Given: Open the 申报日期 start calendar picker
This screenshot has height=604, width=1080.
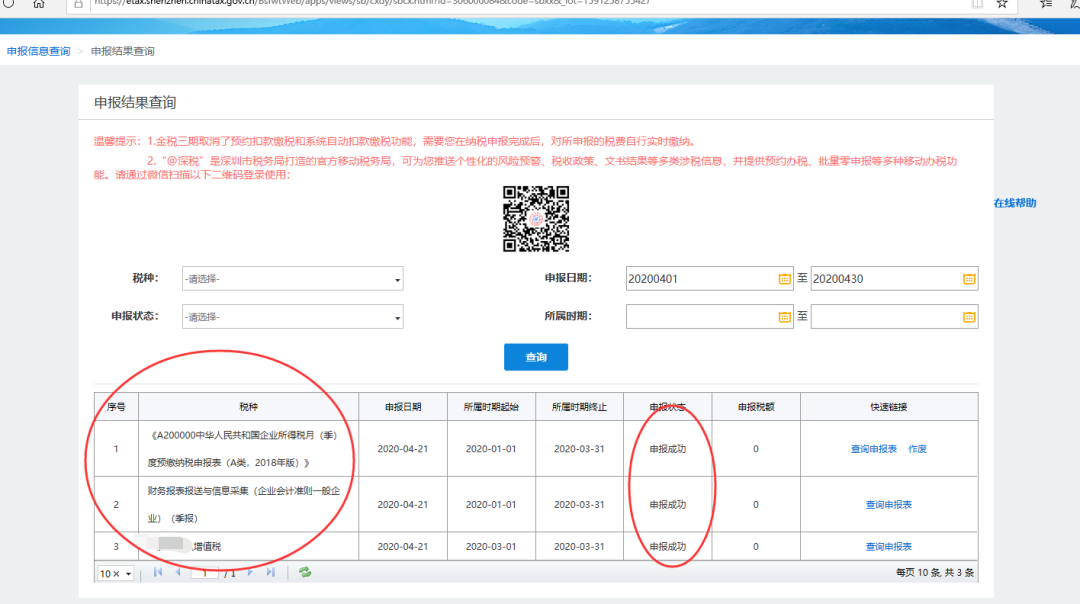Looking at the screenshot, I should 784,279.
